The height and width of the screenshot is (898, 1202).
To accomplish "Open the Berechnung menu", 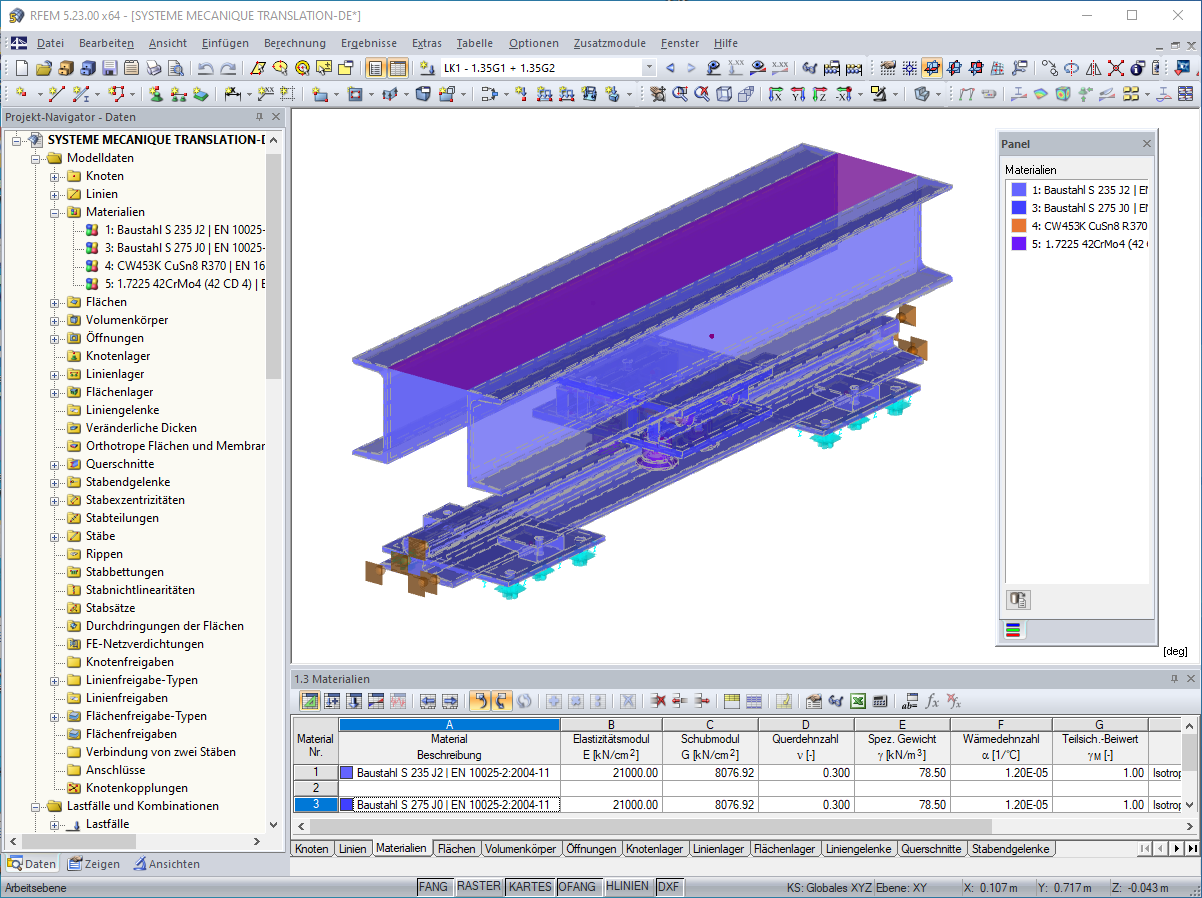I will pos(295,43).
